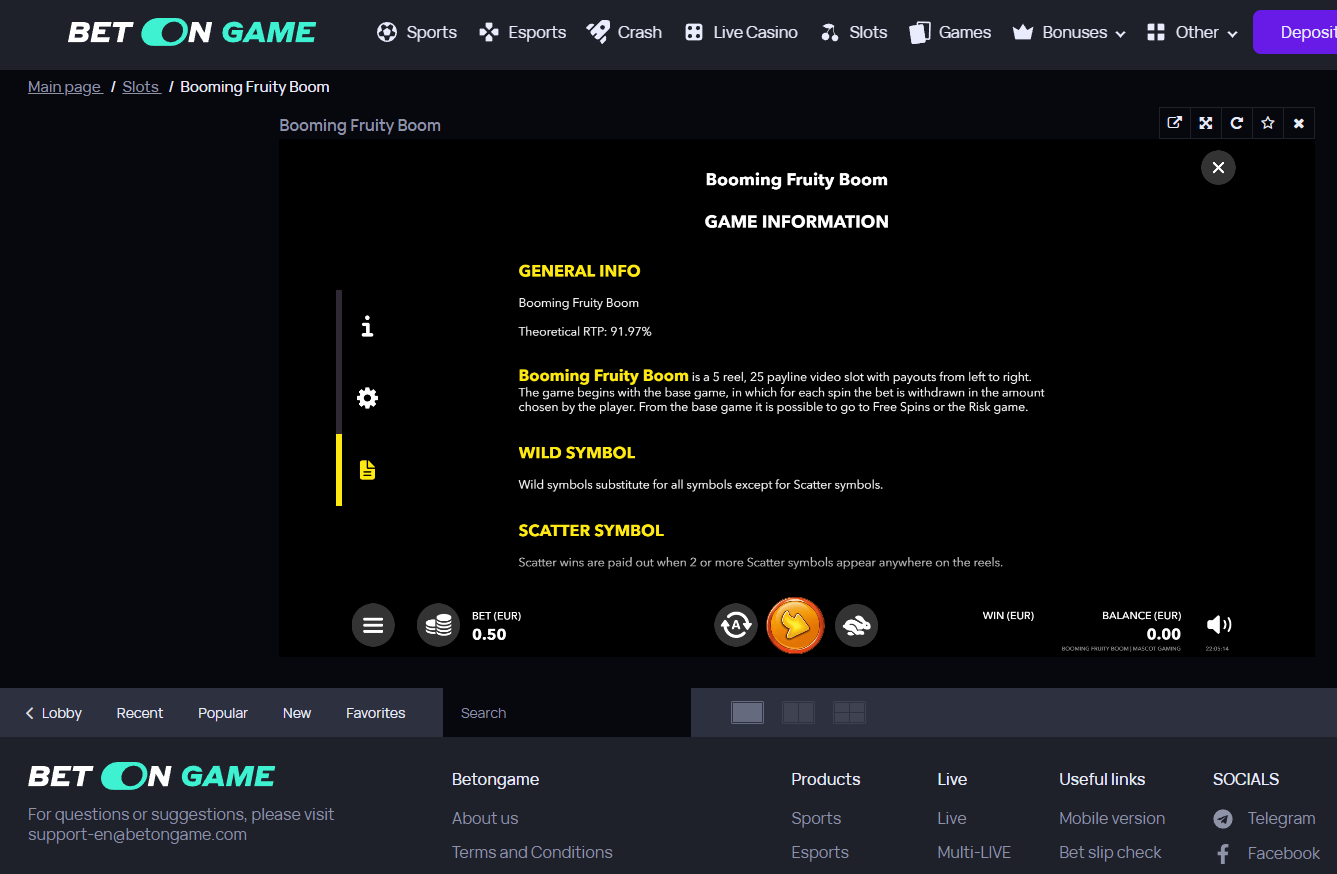Click the coin stack bet icon
The width and height of the screenshot is (1337, 874).
click(x=438, y=625)
